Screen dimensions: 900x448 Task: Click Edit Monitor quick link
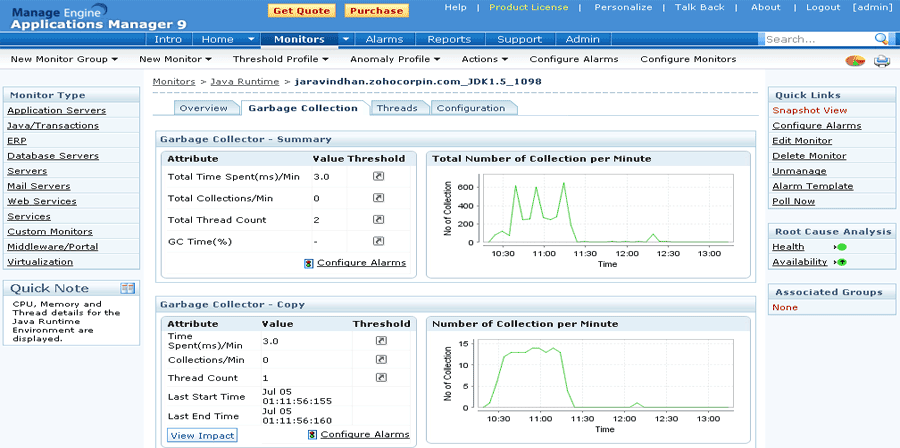click(x=802, y=141)
